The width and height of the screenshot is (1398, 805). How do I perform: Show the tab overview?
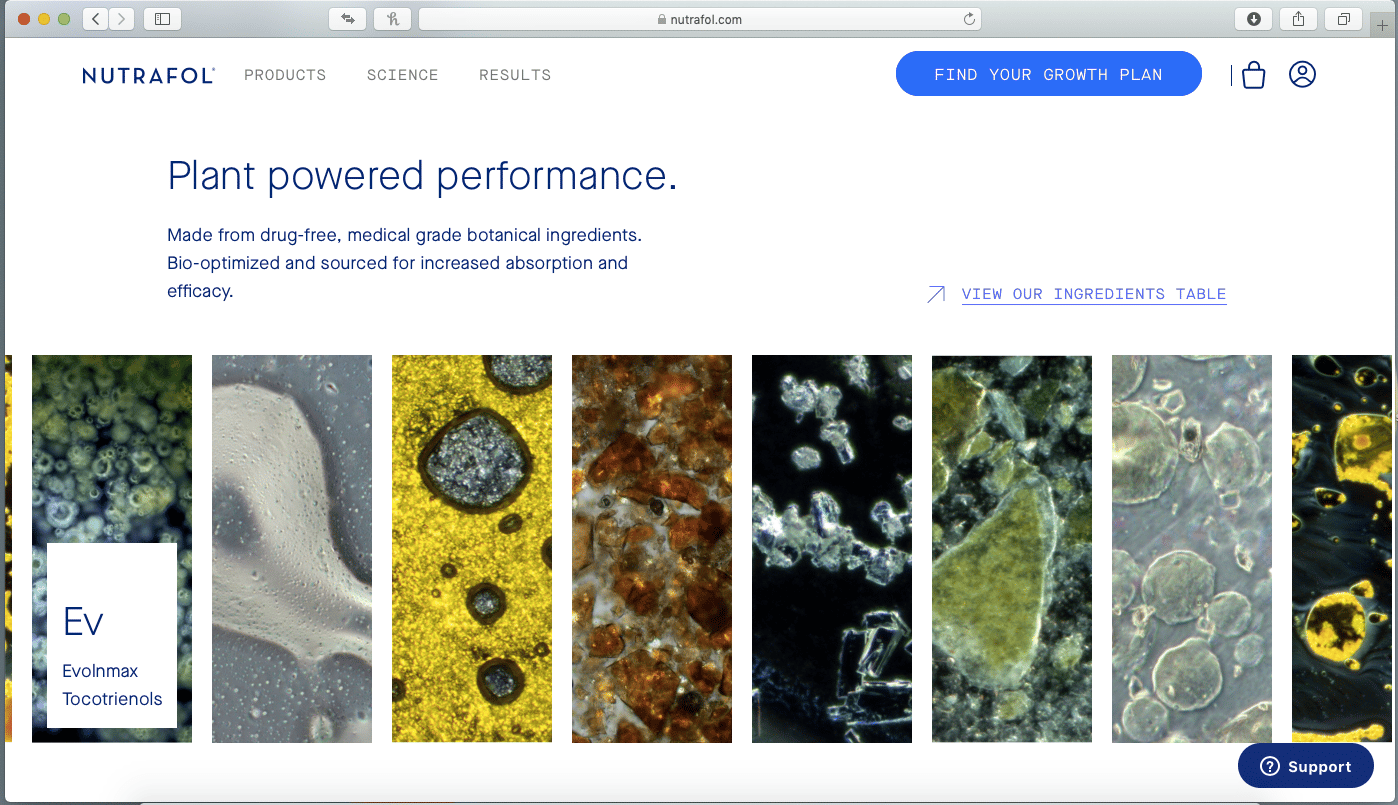pyautogui.click(x=1343, y=19)
